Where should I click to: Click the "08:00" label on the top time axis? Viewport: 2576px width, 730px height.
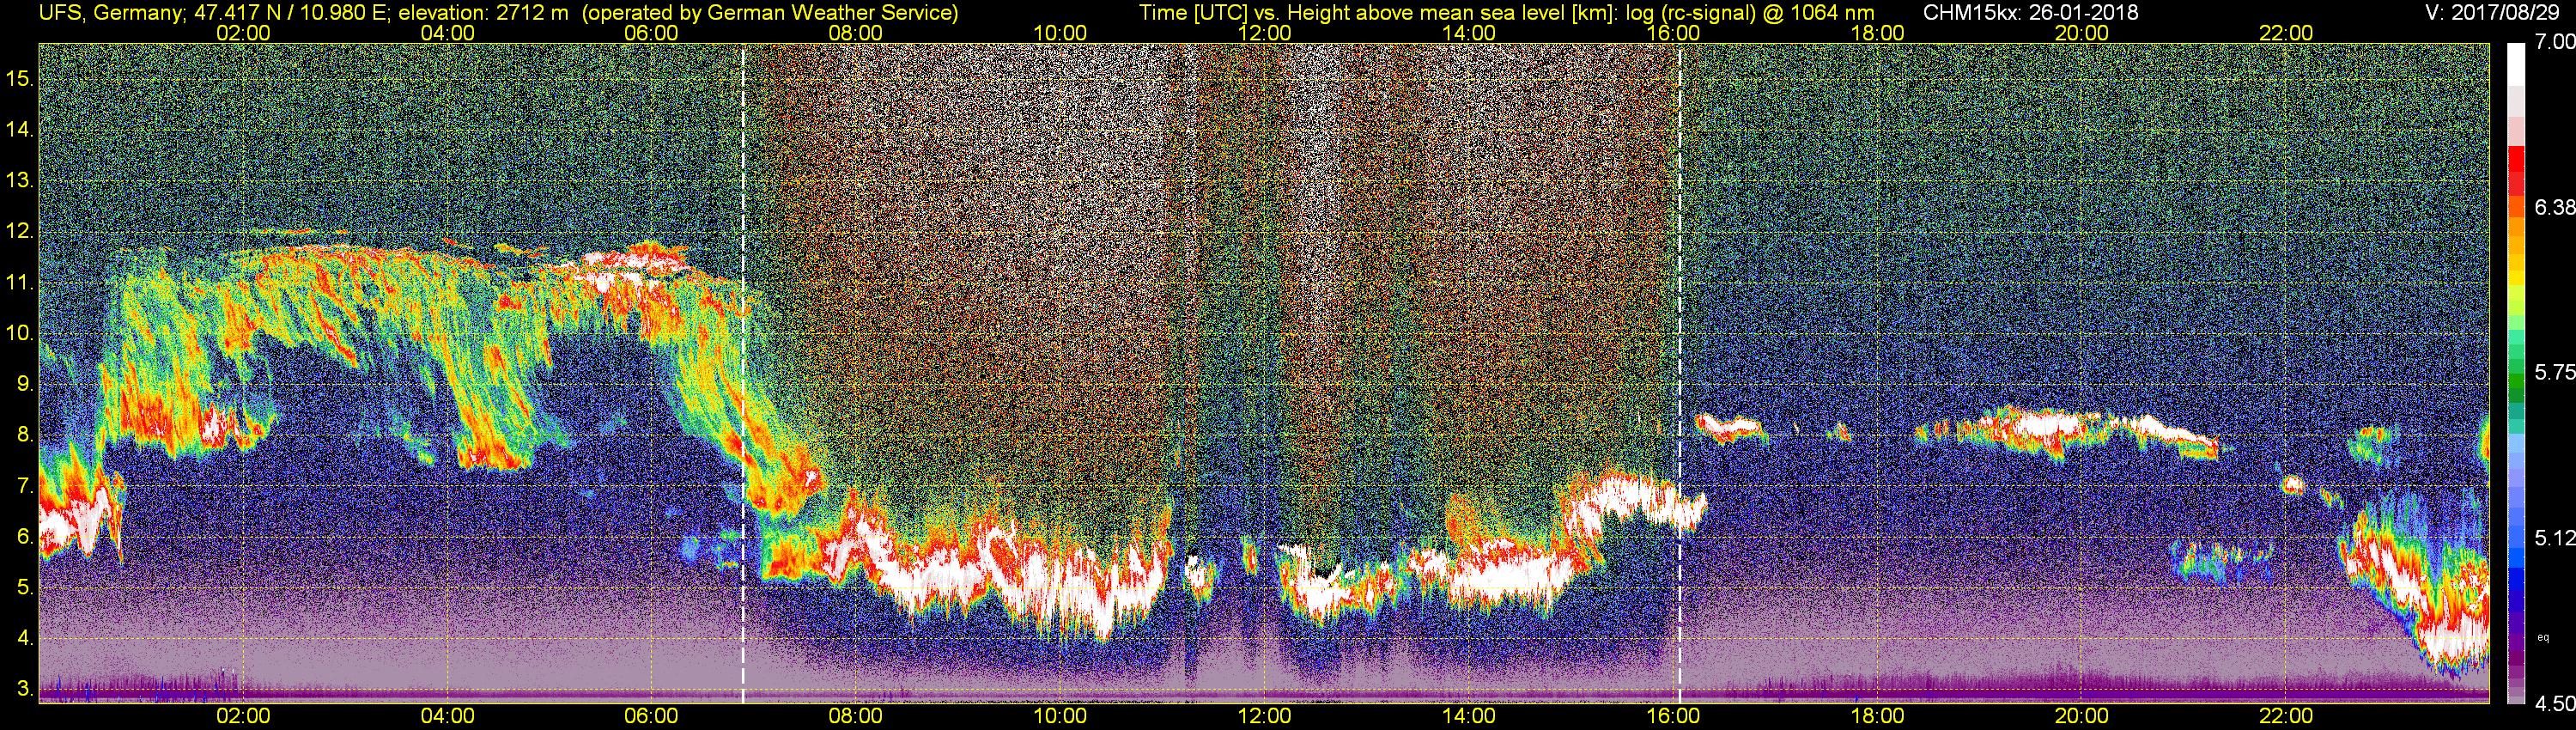[856, 33]
